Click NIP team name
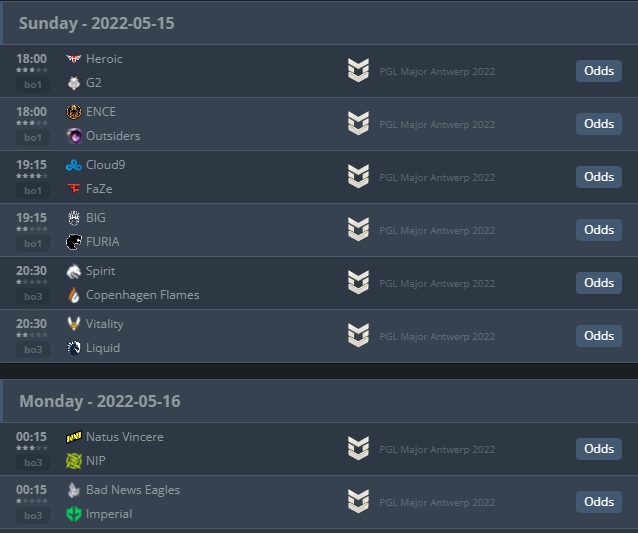 tap(96, 461)
